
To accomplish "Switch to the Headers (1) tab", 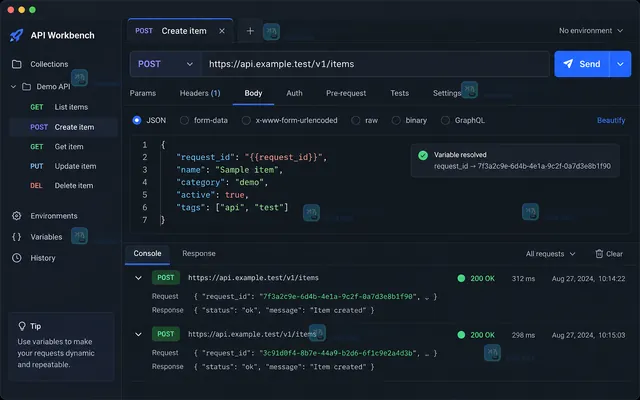I will pyautogui.click(x=200, y=93).
